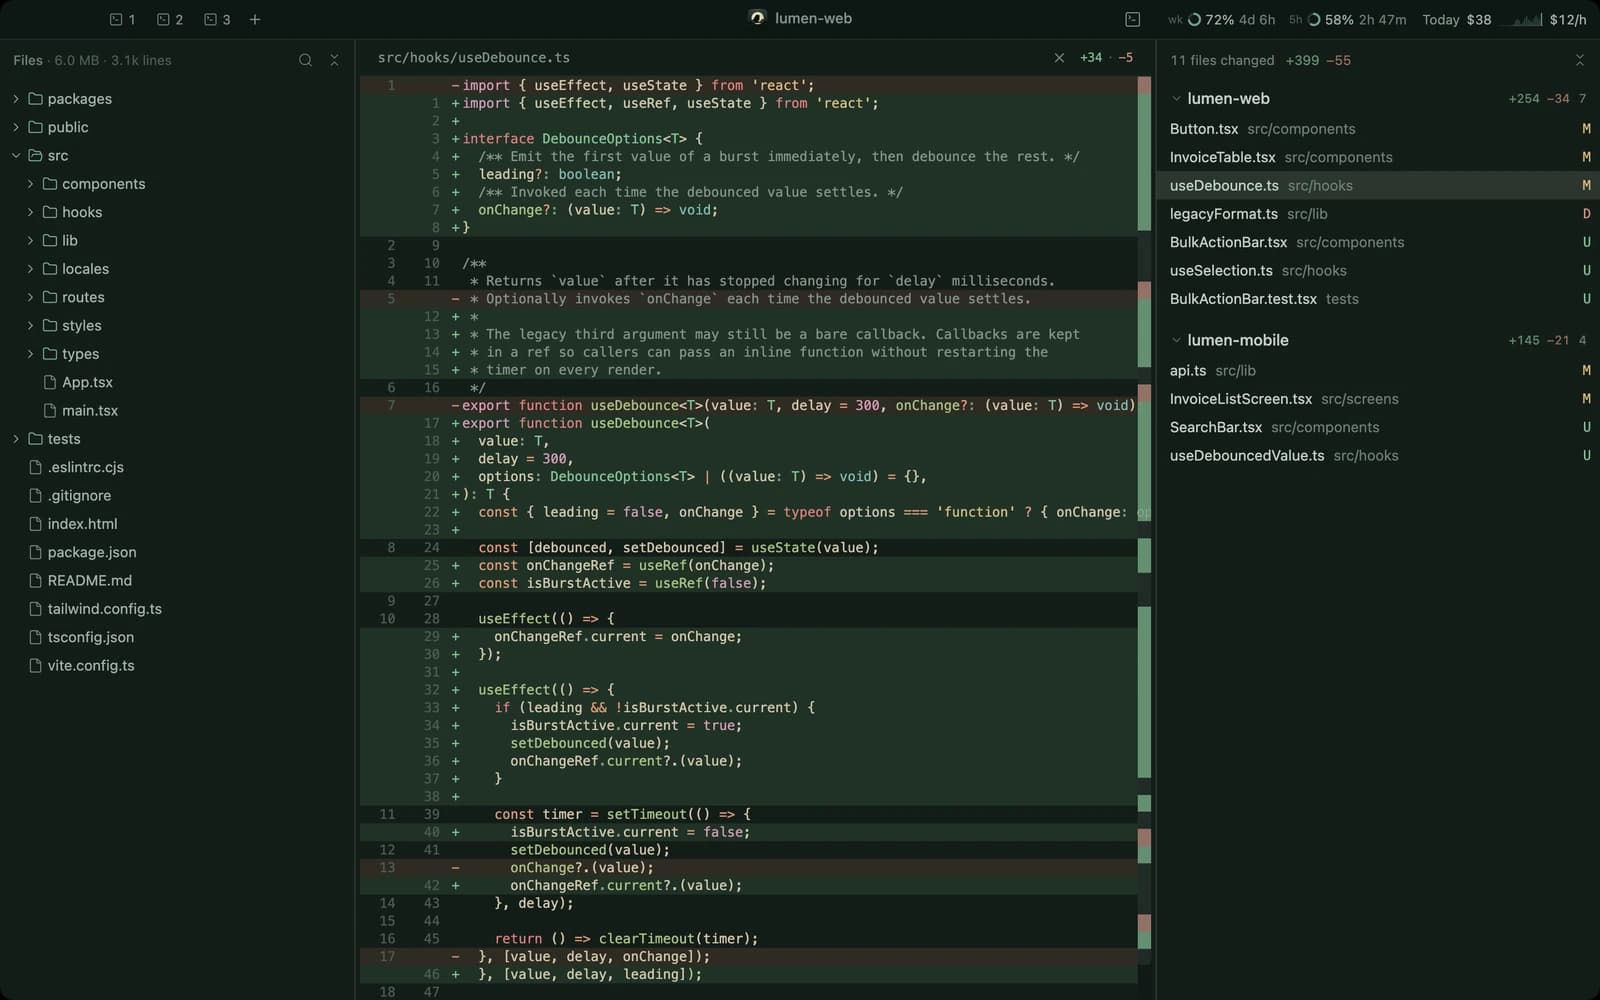Open deleted file legacyFormat.ts
This screenshot has width=1600, height=1000.
(x=1378, y=214)
